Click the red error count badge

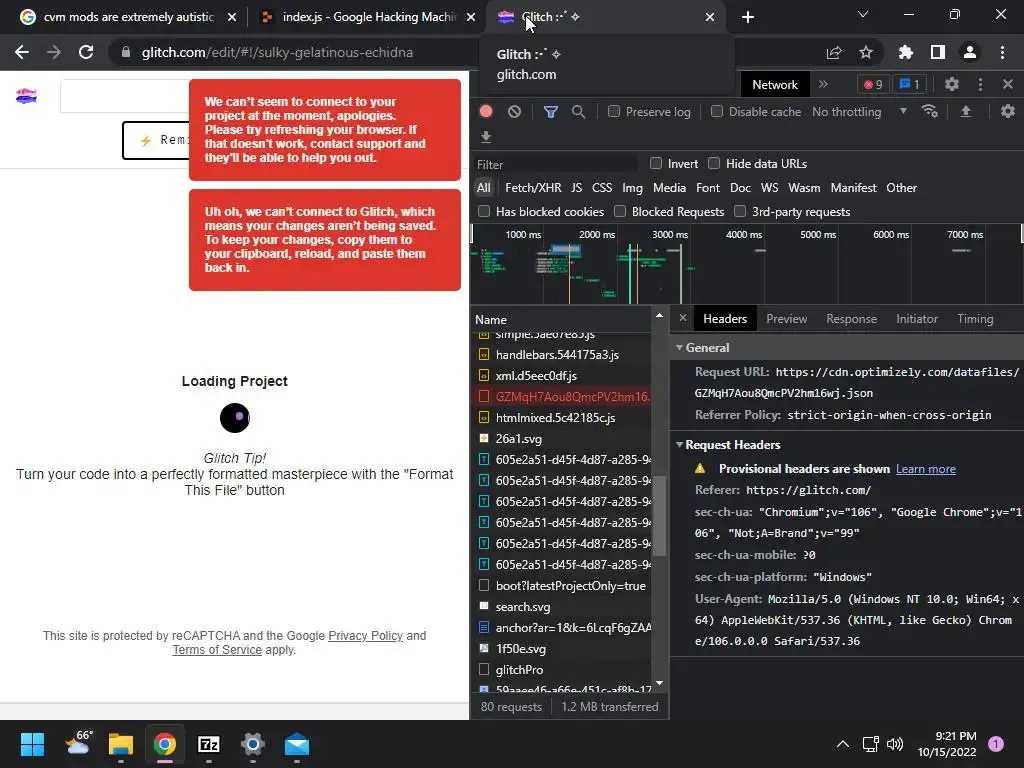pos(873,84)
